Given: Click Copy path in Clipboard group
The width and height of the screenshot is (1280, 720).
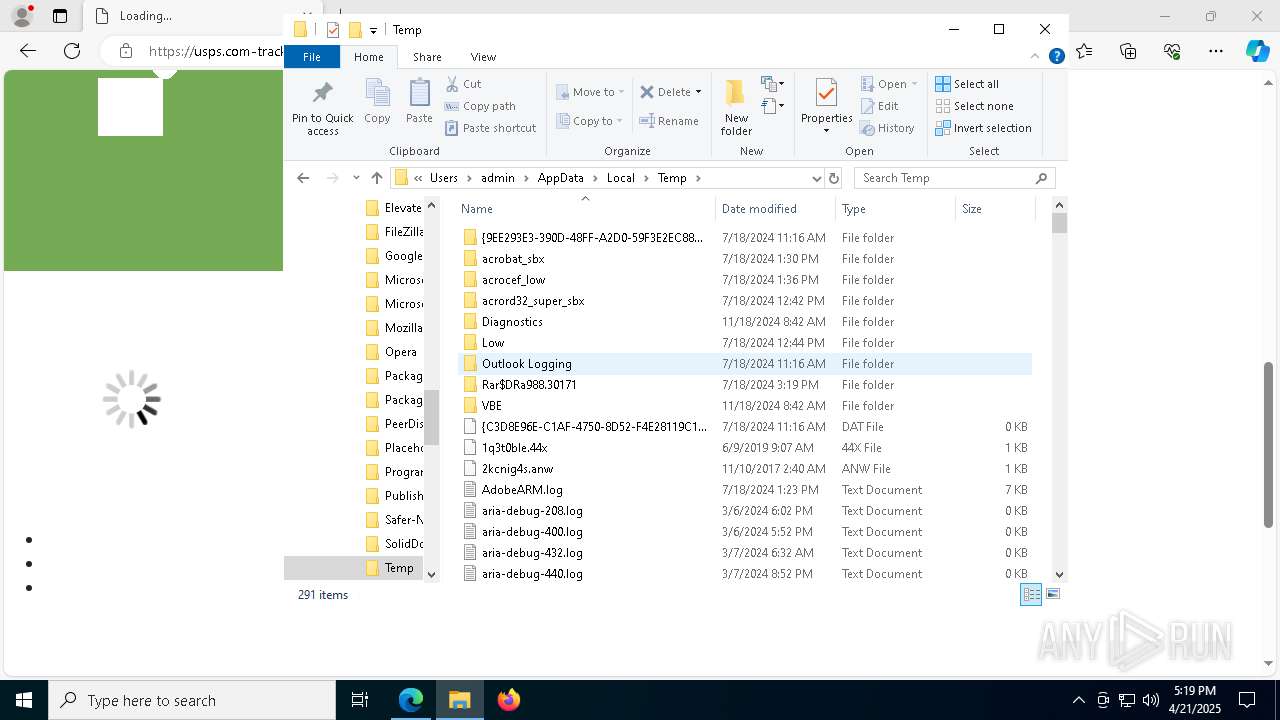Looking at the screenshot, I should pos(480,106).
